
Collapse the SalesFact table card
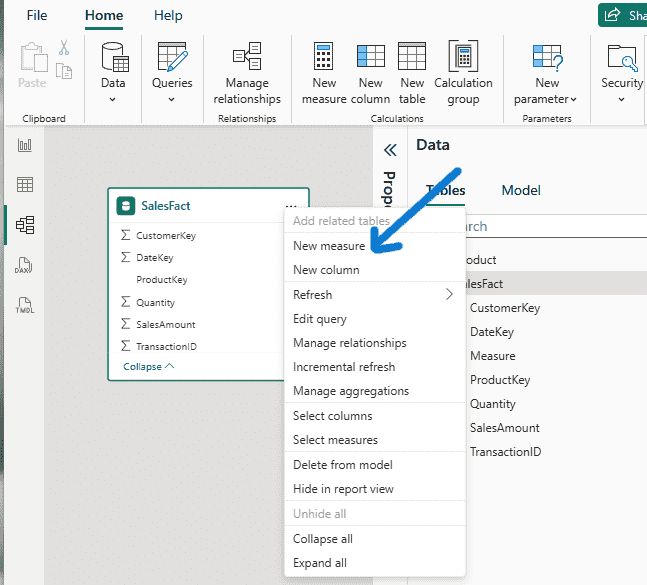click(149, 366)
